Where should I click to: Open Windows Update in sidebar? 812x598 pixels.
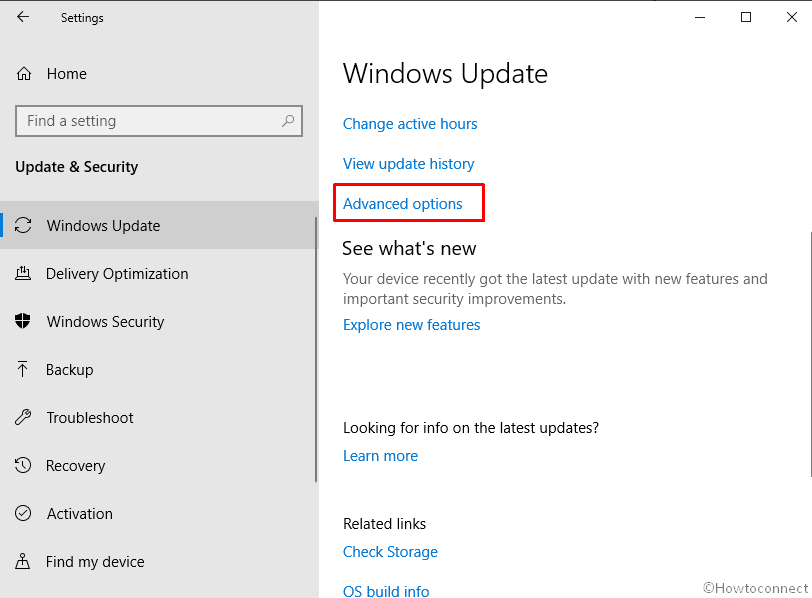(x=159, y=225)
